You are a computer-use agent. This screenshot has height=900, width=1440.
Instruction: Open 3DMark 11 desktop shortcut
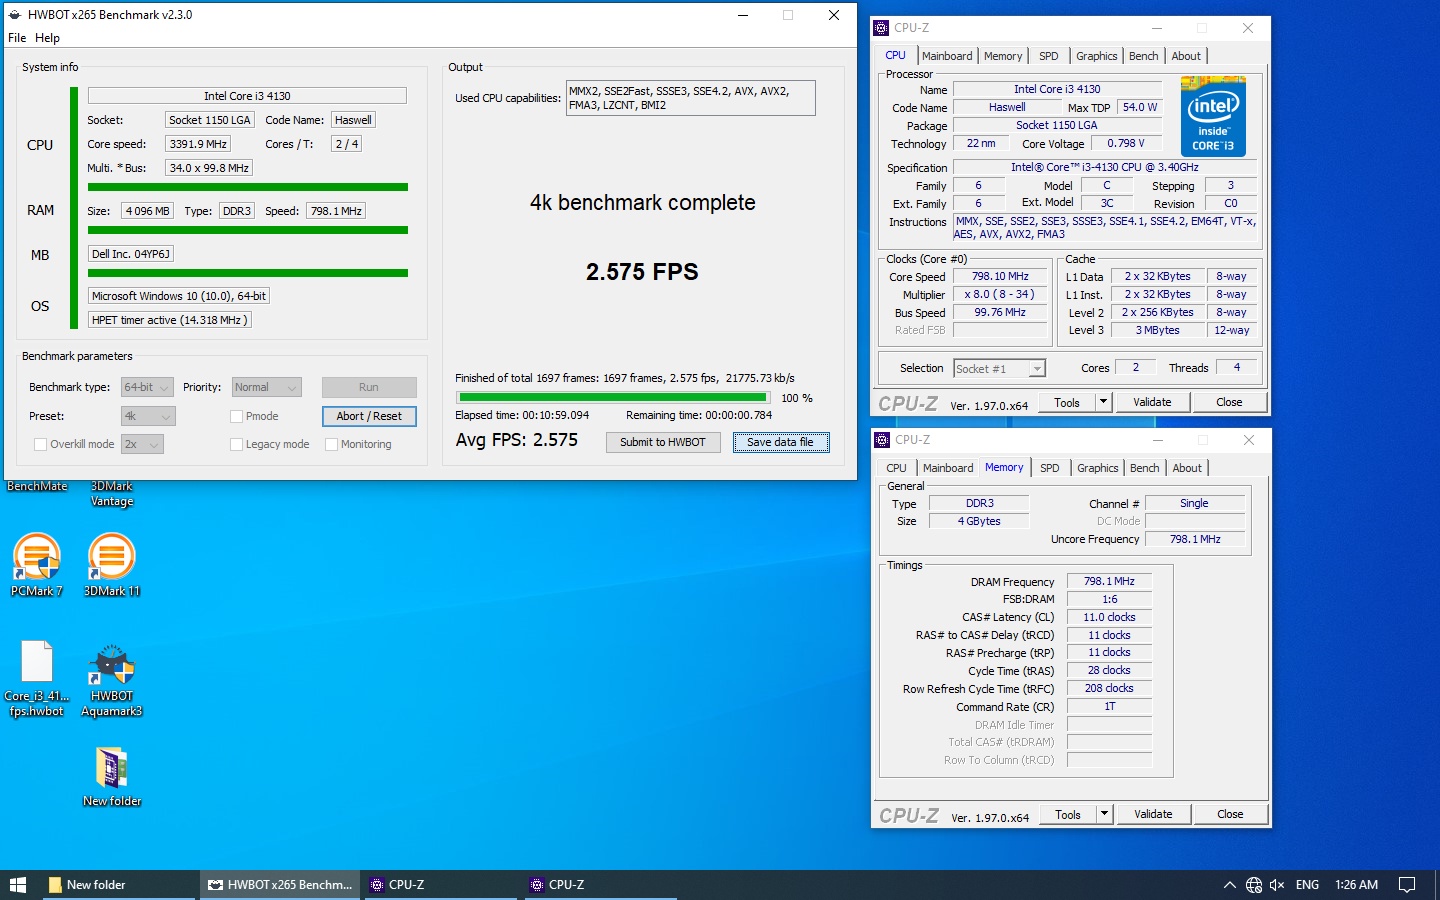112,565
